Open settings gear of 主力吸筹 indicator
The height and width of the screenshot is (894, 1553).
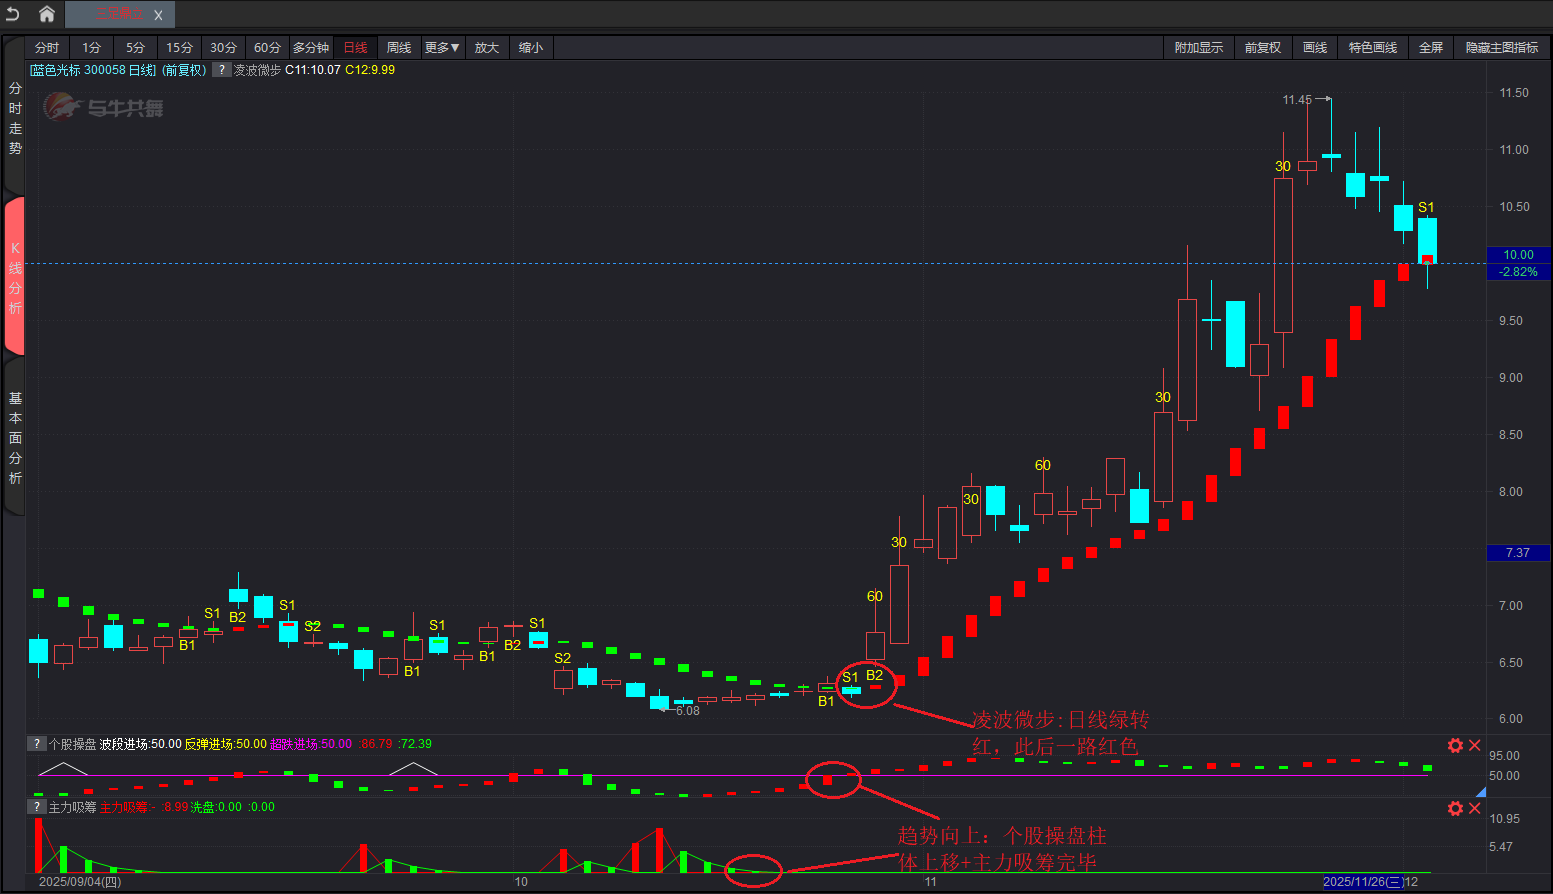pos(1455,808)
